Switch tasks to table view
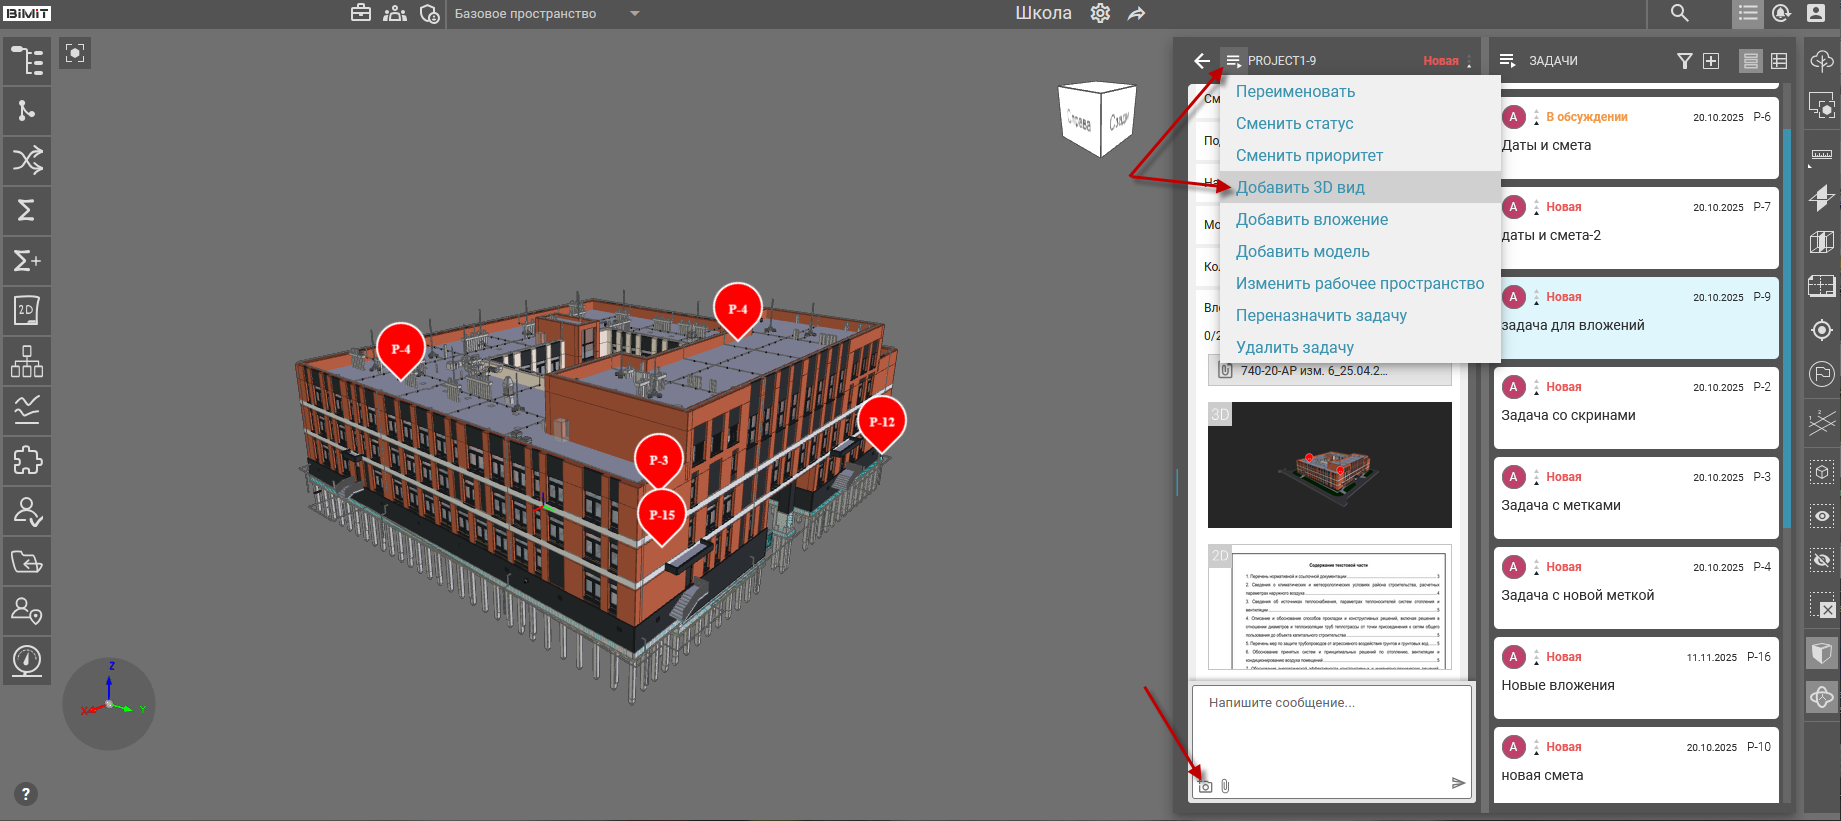The width and height of the screenshot is (1841, 821). click(x=1779, y=61)
